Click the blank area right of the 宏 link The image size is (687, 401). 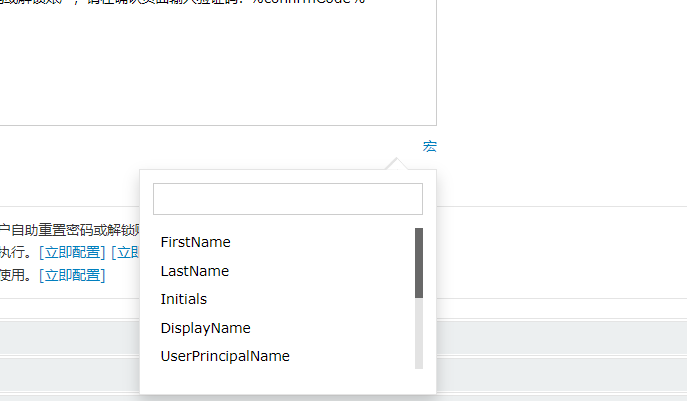tap(560, 147)
